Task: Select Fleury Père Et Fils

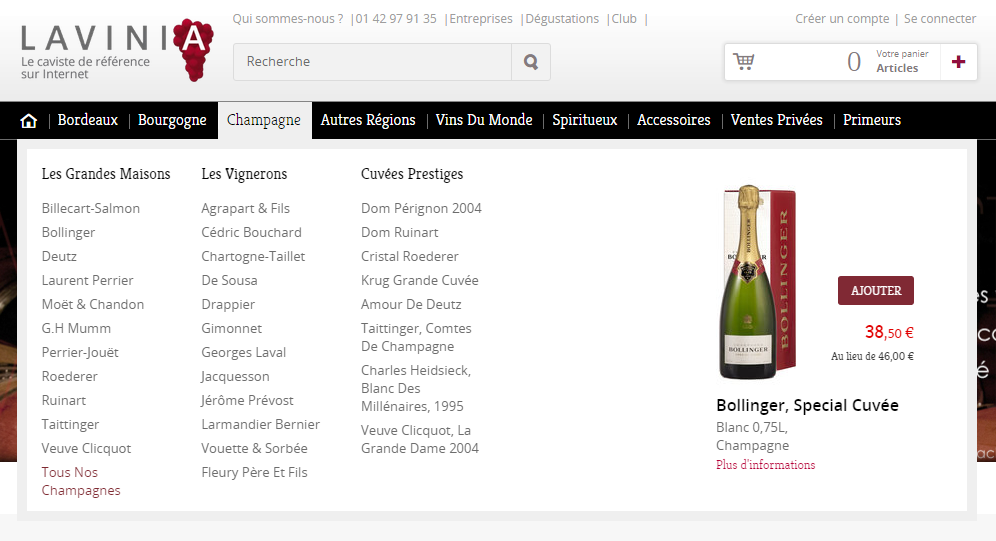Action: tap(254, 473)
